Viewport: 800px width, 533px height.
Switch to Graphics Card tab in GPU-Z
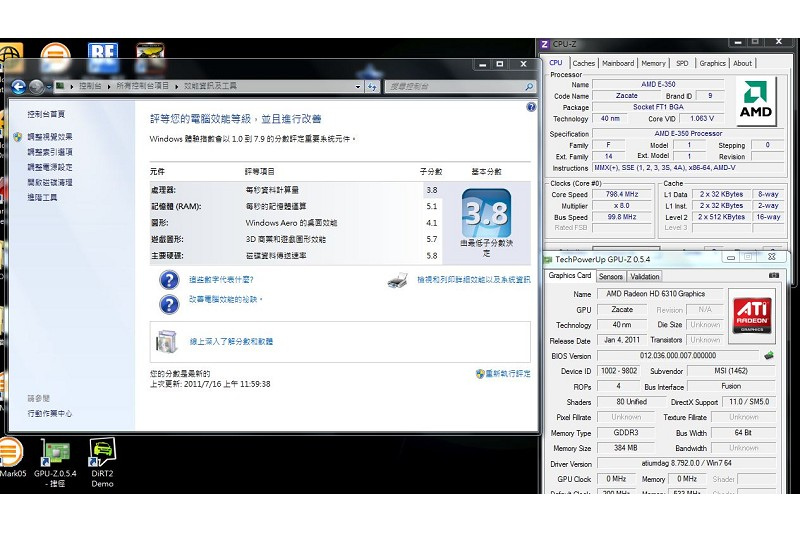pos(569,275)
